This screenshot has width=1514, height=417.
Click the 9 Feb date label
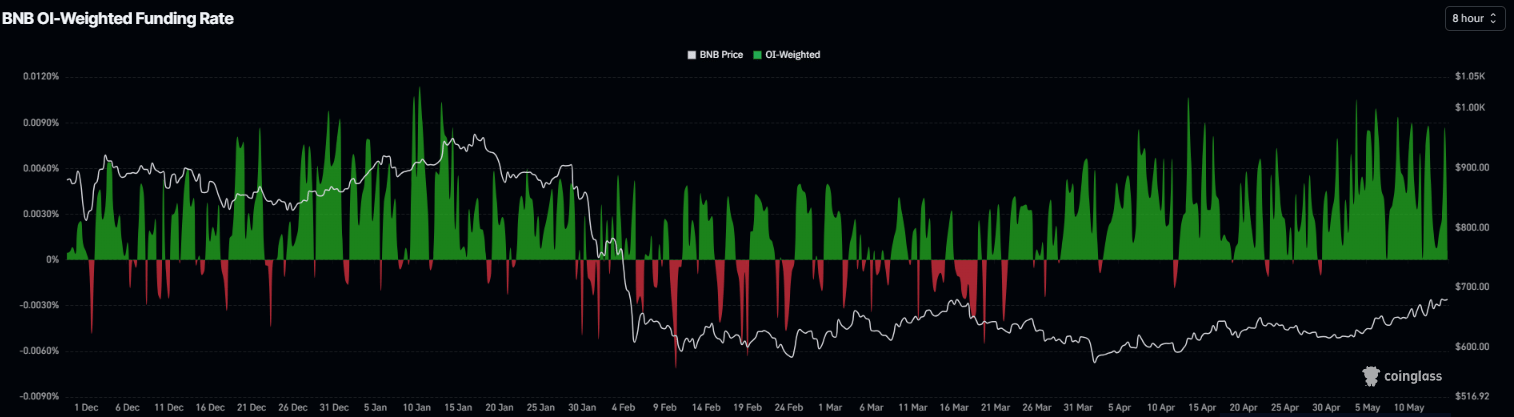tap(665, 408)
